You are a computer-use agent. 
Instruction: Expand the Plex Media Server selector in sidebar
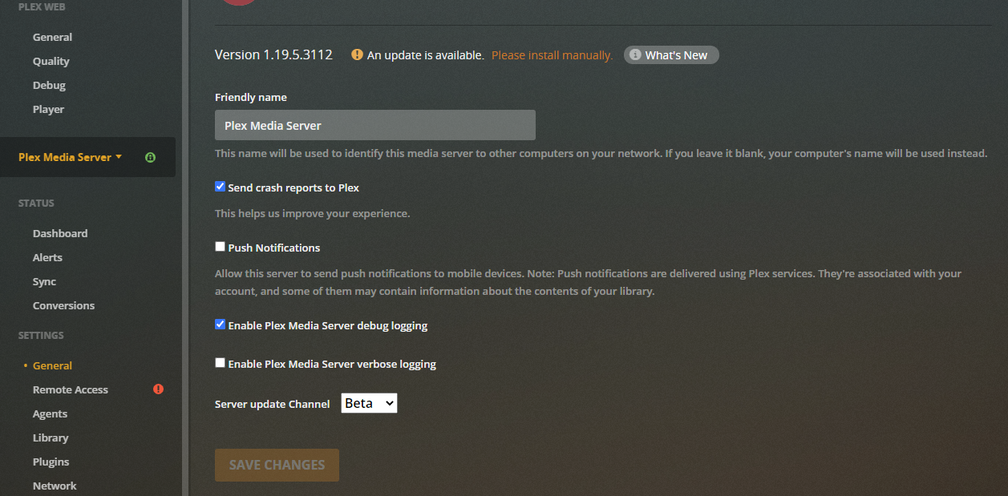pos(70,157)
